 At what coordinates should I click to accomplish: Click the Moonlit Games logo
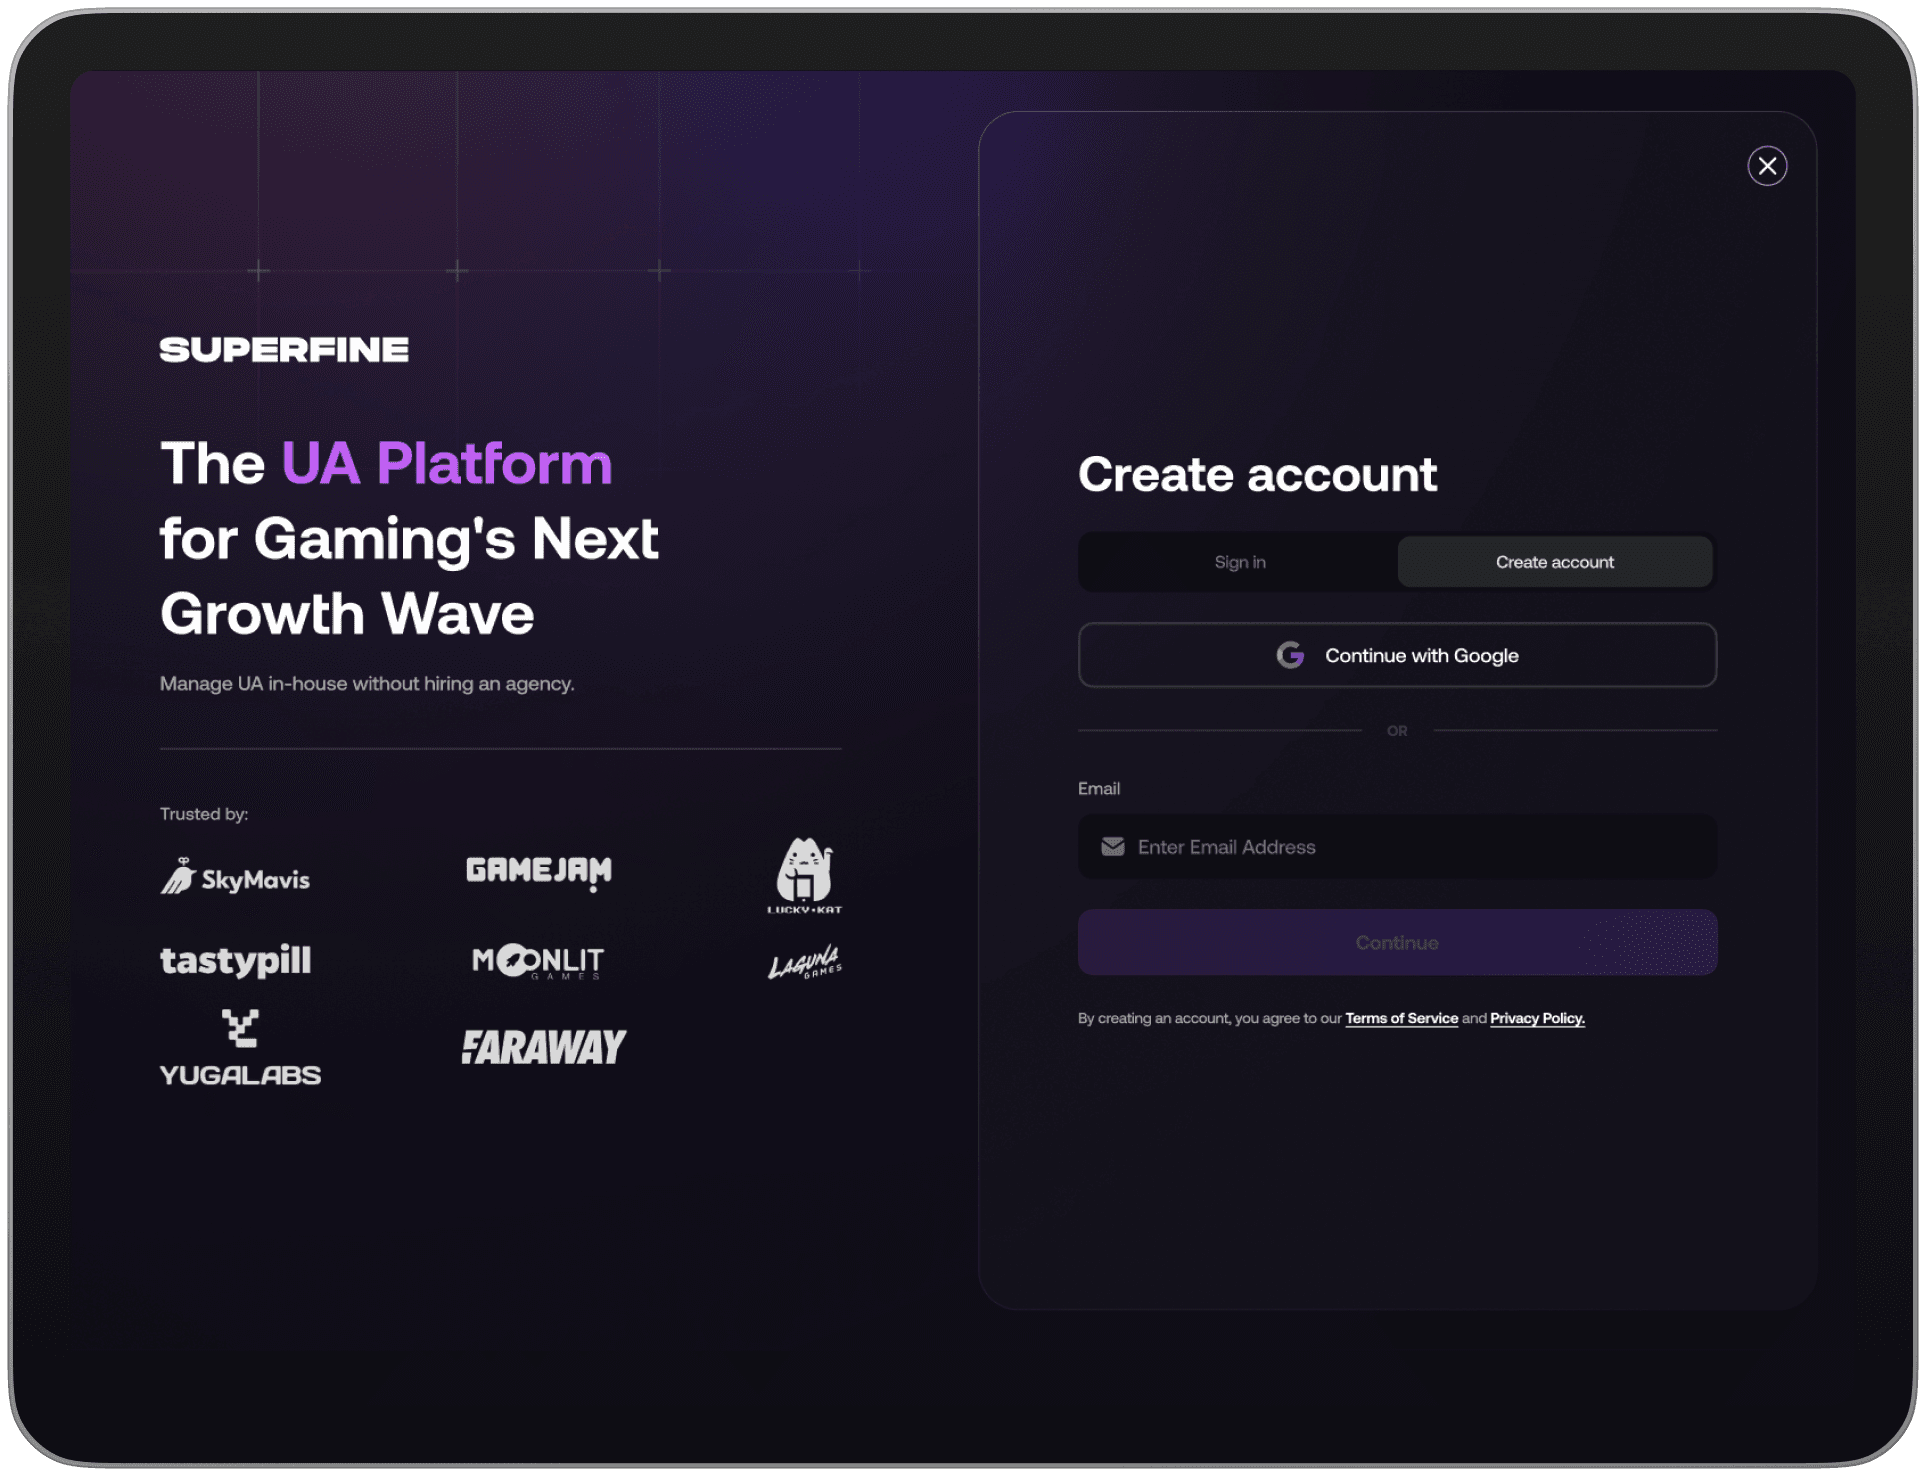(538, 961)
